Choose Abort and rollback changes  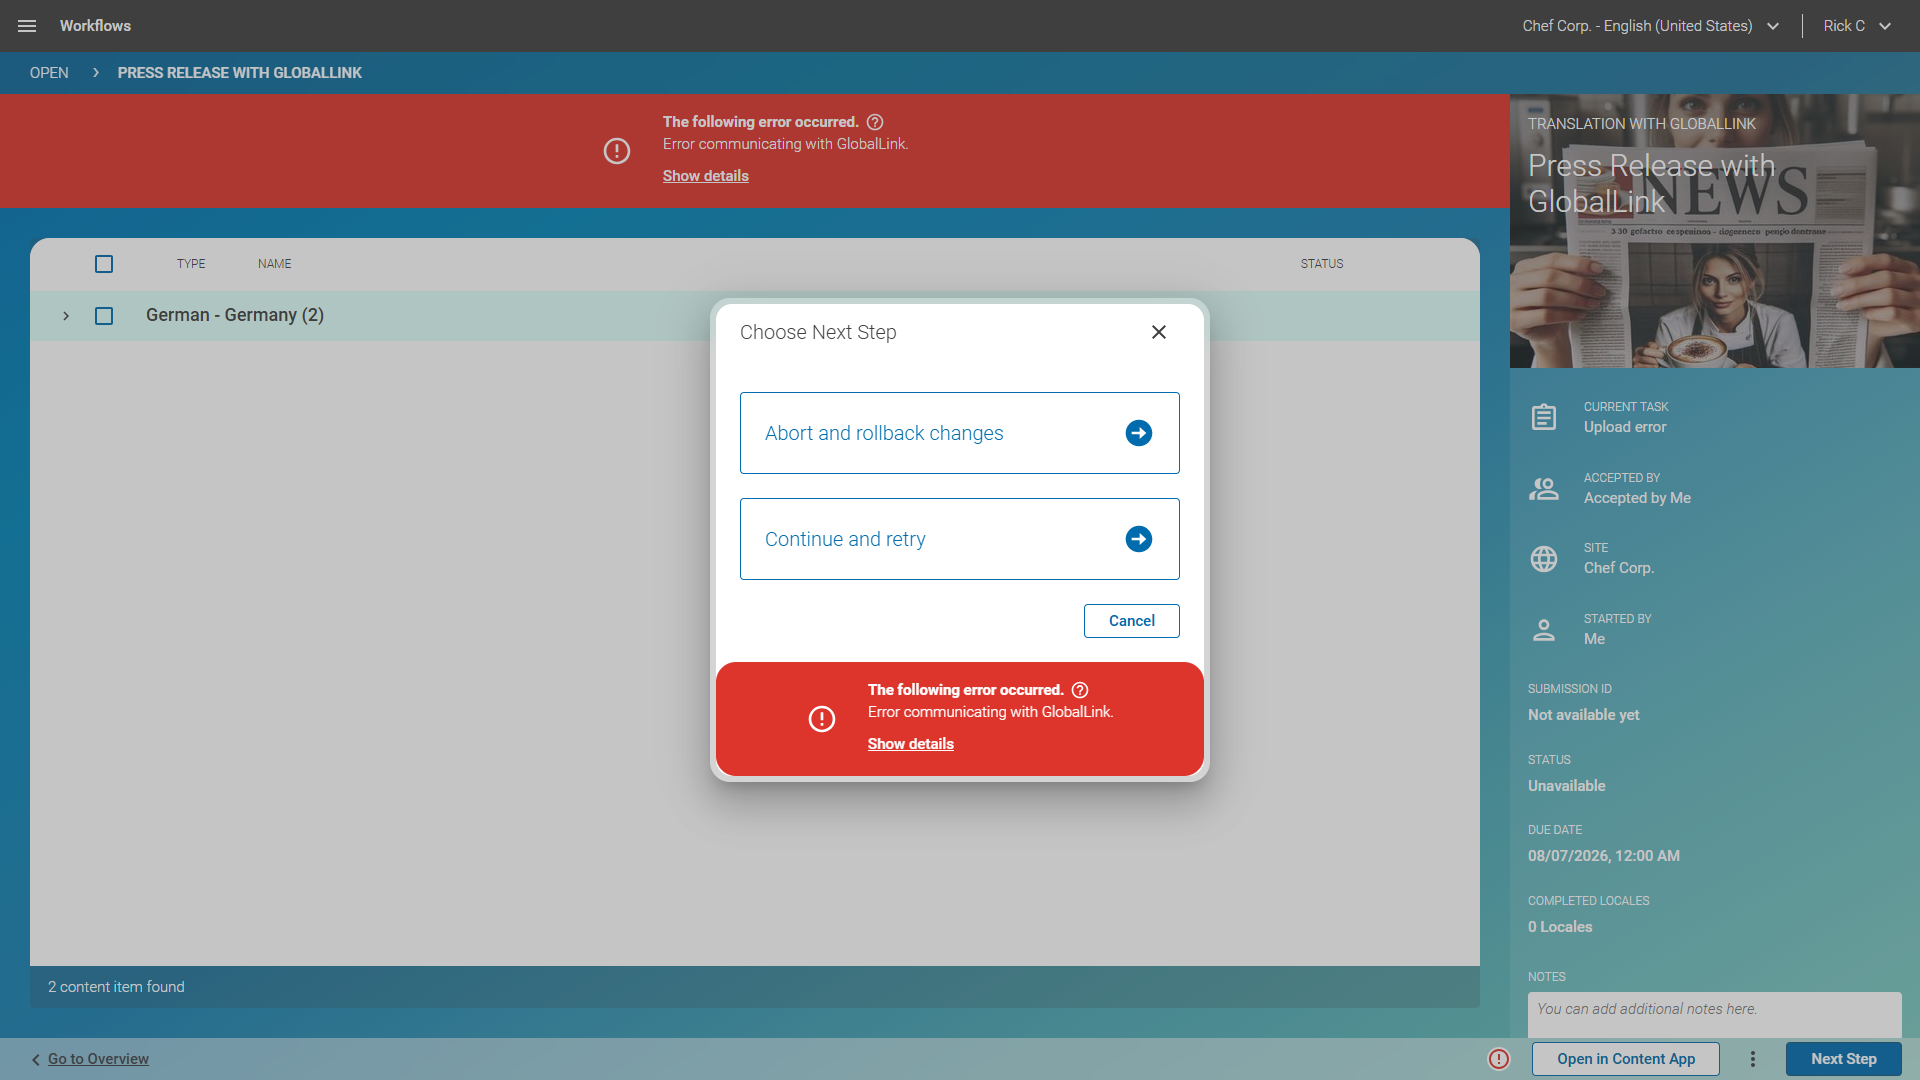960,433
